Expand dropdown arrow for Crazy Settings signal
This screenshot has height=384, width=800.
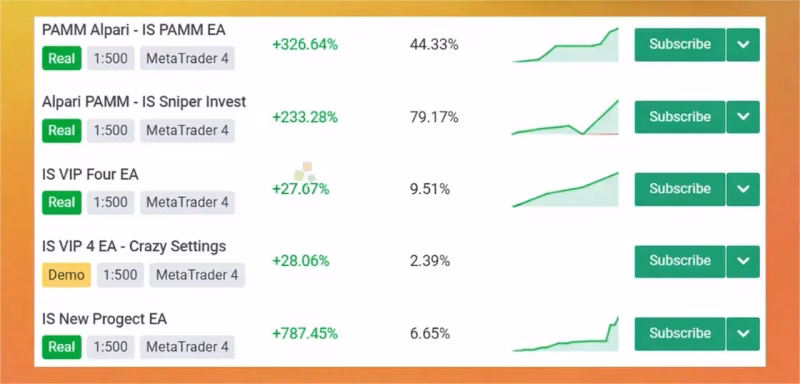(743, 262)
